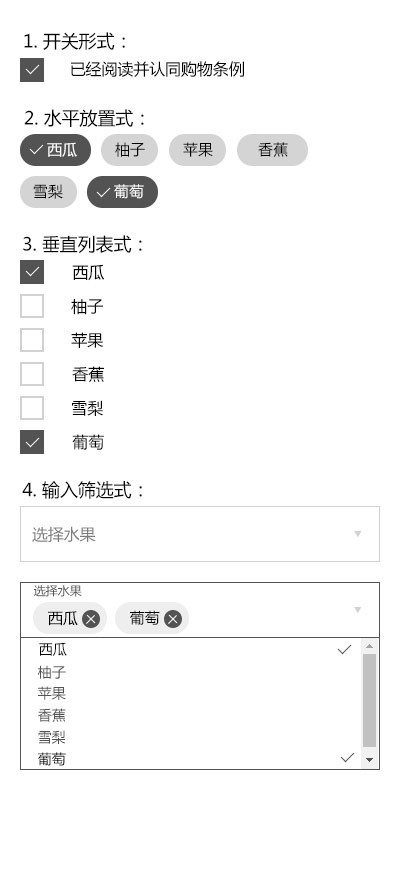Remove the 葡萄 tag via its x icon

pyautogui.click(x=173, y=619)
